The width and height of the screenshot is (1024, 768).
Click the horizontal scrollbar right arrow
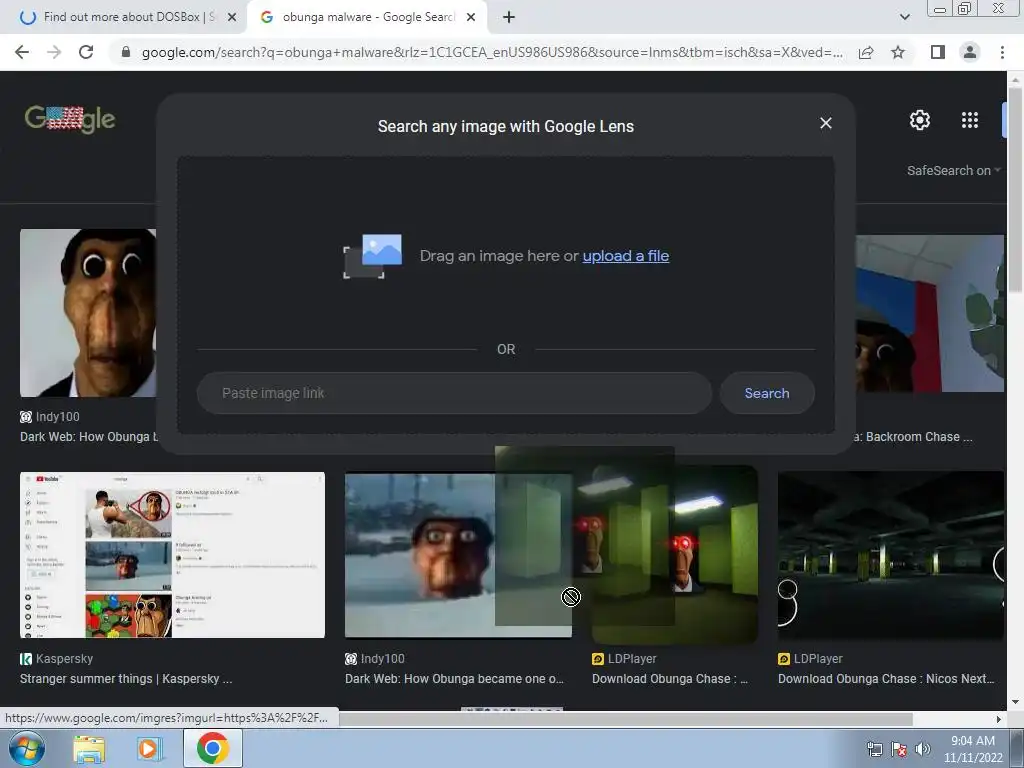[998, 719]
